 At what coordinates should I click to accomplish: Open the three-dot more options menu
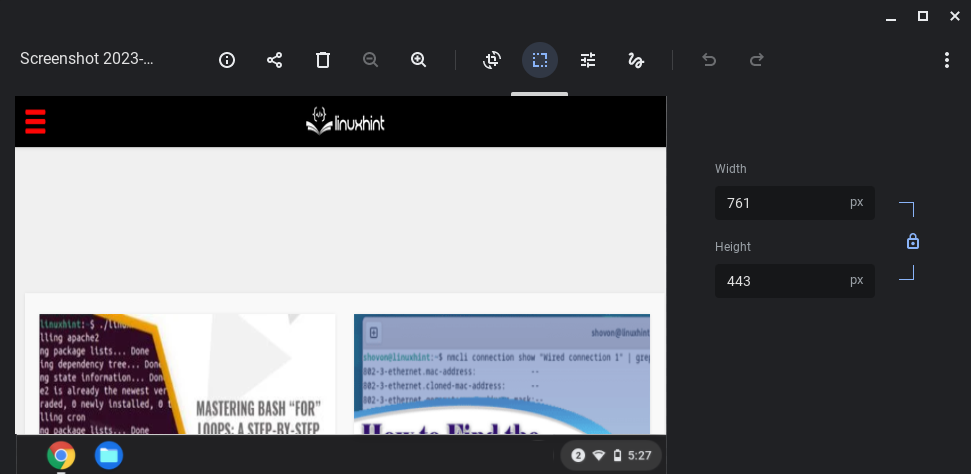[946, 60]
